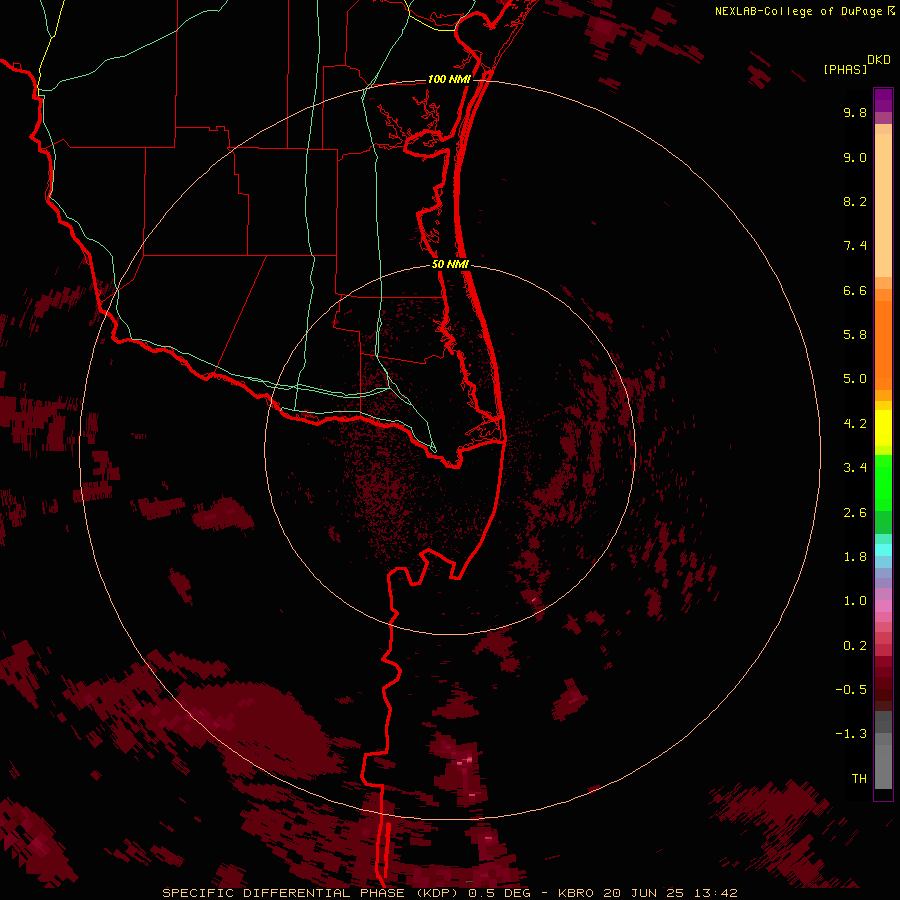
Task: Click the 1.0 legend value
Action: click(x=855, y=601)
